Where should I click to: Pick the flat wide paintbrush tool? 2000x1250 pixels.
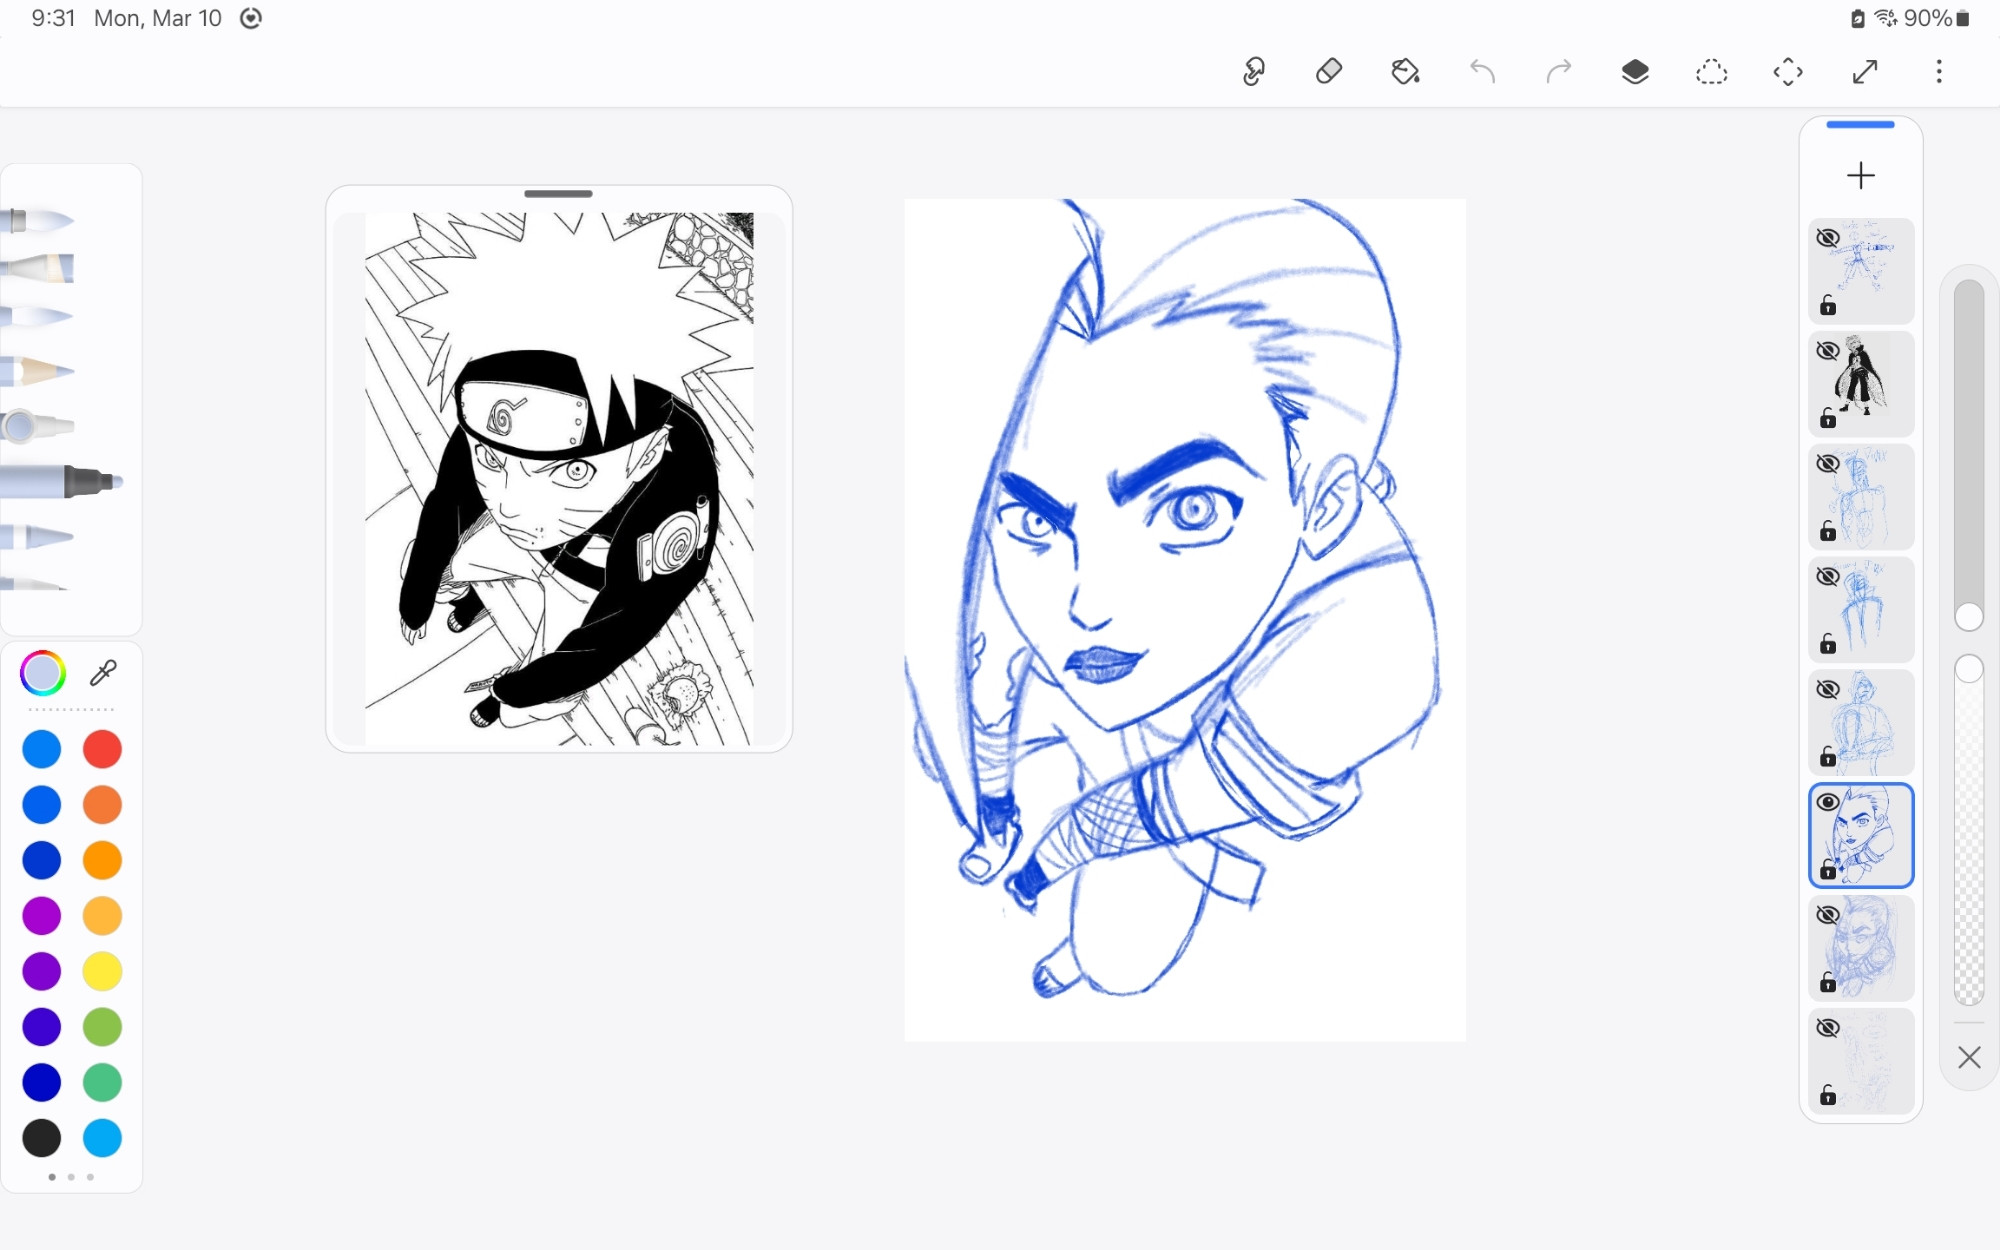[x=38, y=268]
